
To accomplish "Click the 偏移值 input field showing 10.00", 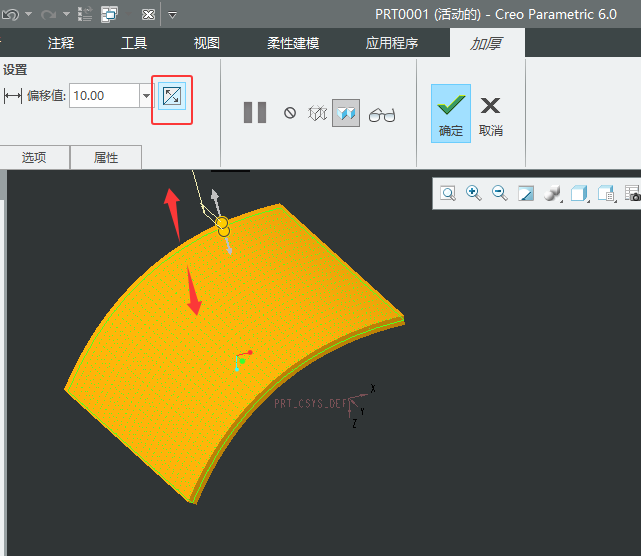I will coord(105,96).
